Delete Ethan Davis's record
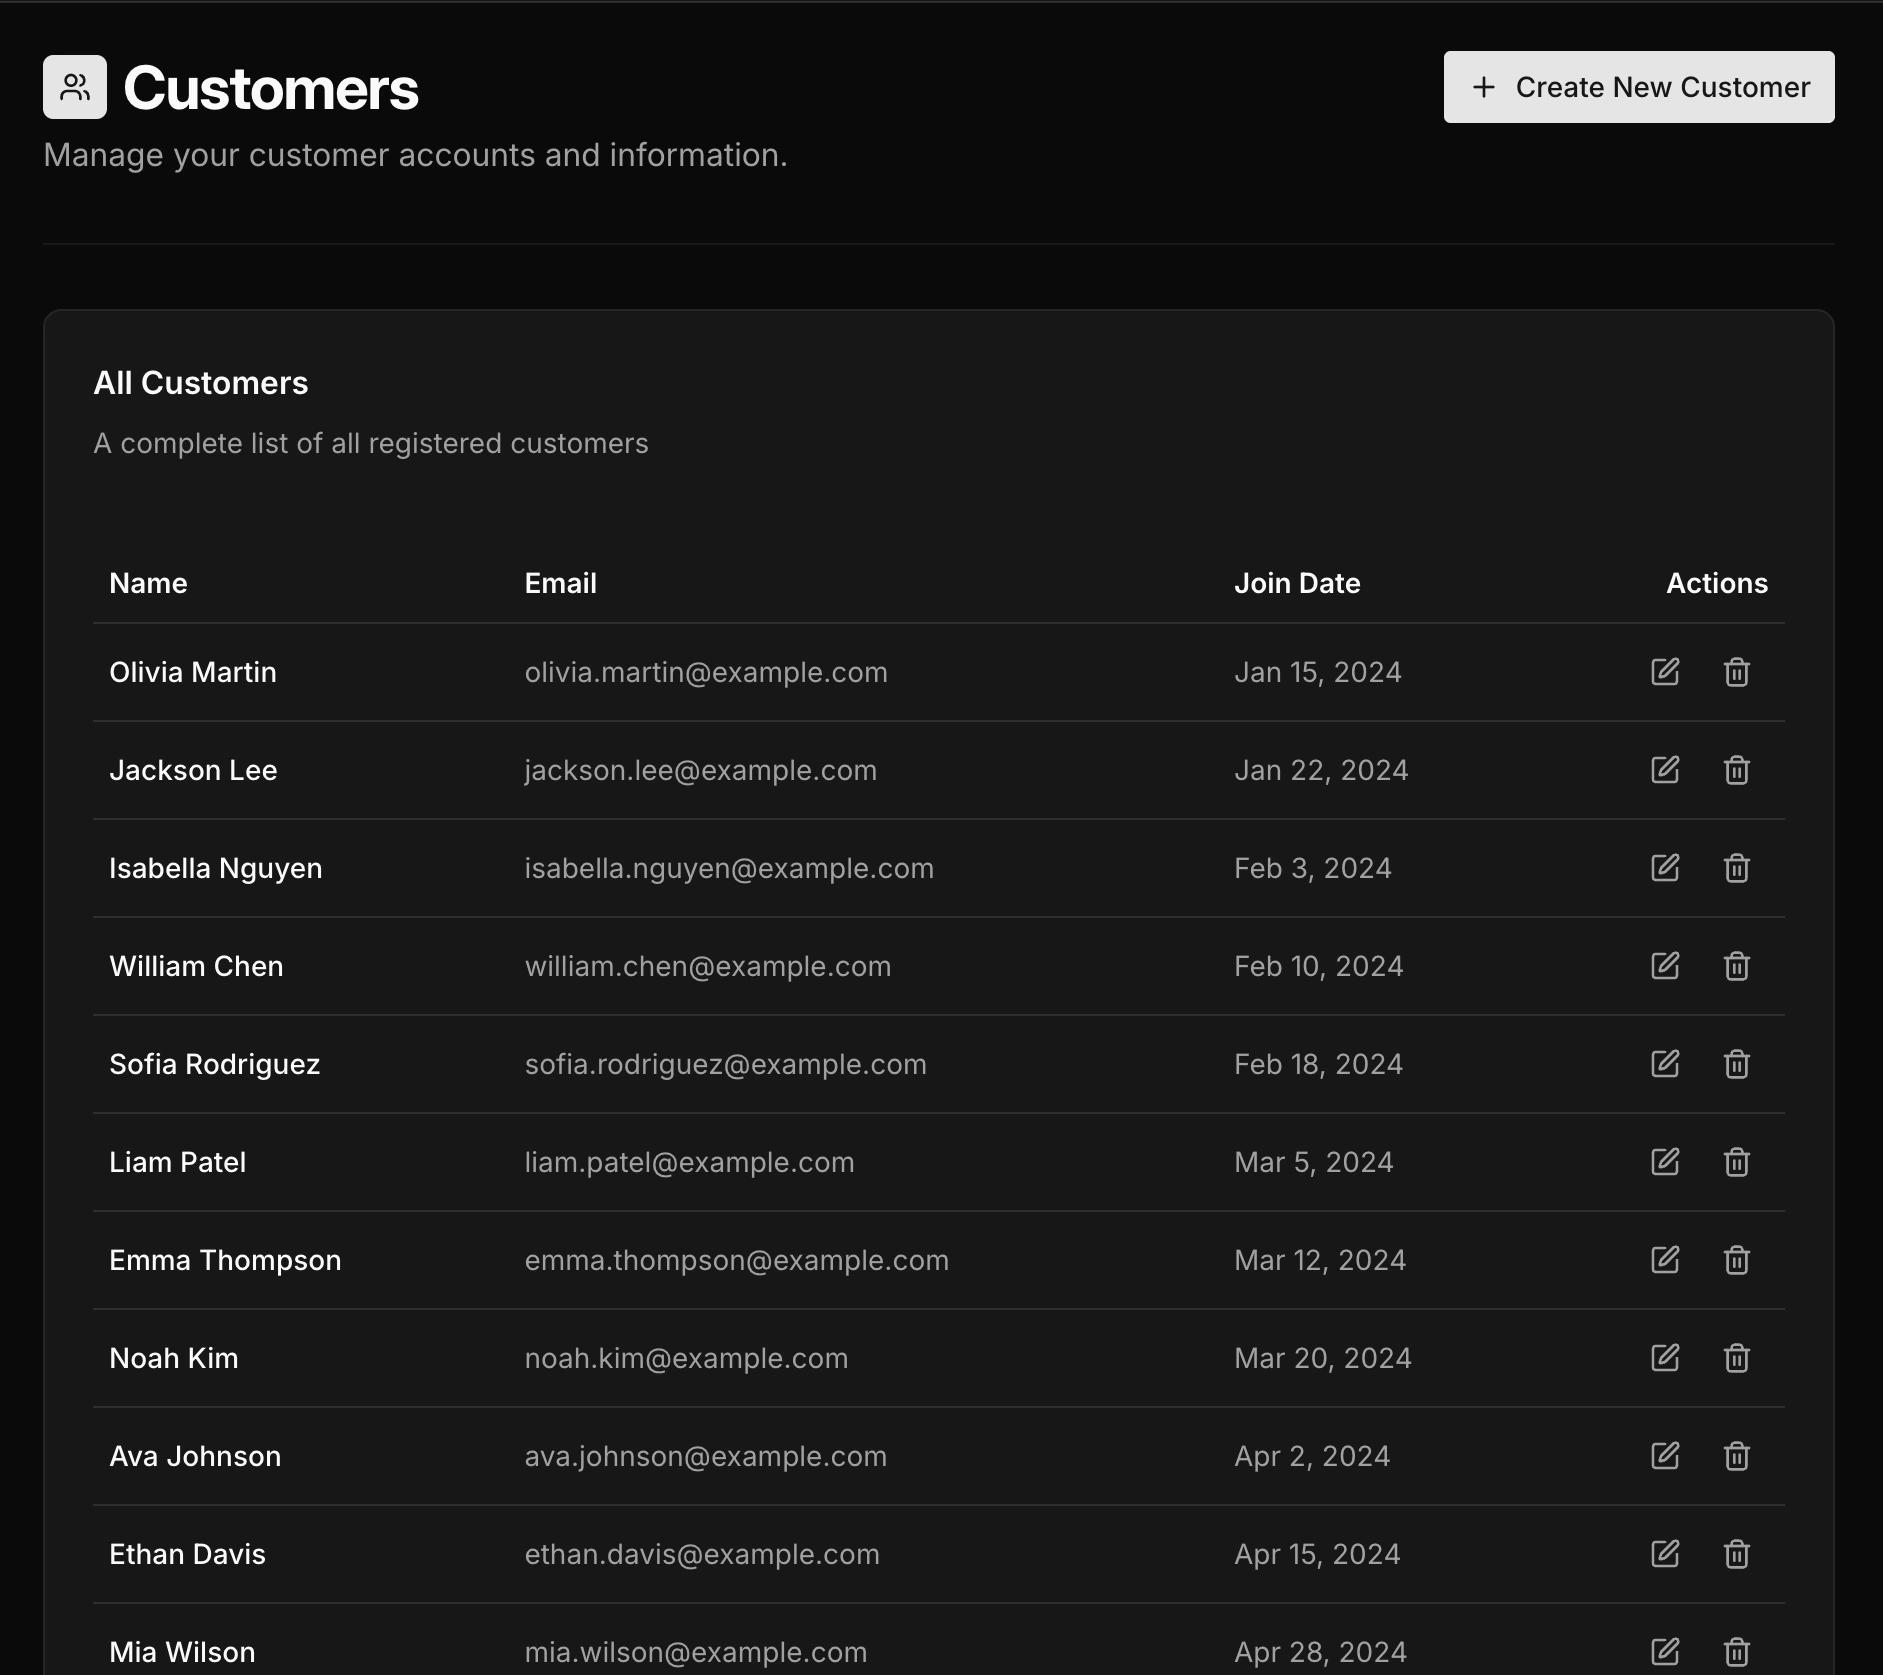Image resolution: width=1883 pixels, height=1675 pixels. tap(1737, 1554)
